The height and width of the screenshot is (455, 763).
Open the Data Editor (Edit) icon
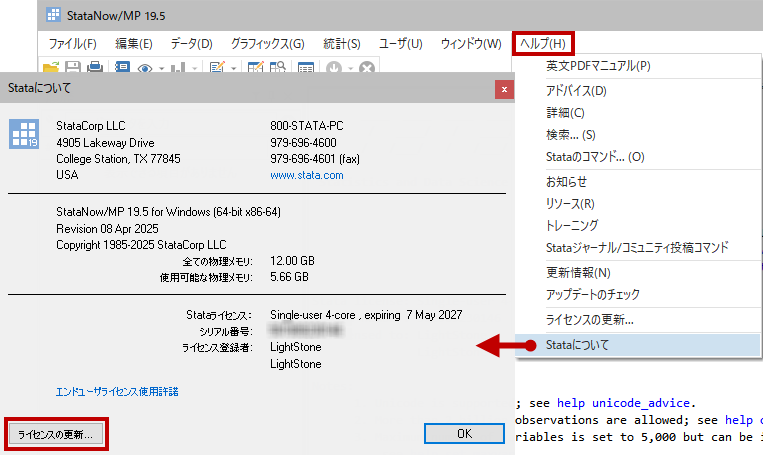[x=256, y=67]
